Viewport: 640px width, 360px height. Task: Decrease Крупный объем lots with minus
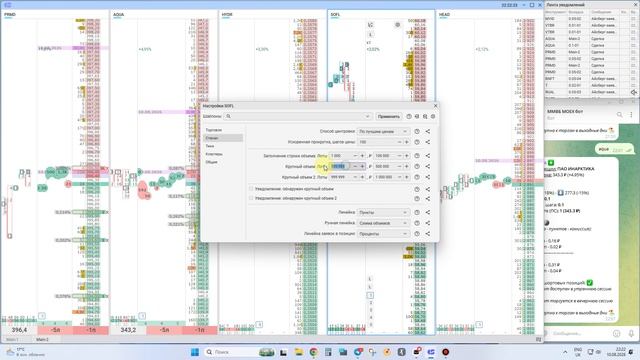tap(355, 166)
